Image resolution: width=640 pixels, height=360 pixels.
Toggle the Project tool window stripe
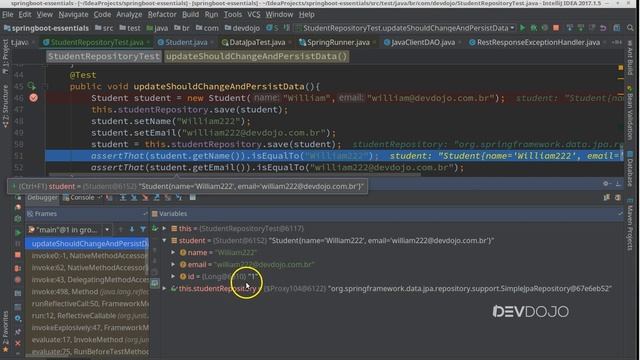click(5, 57)
